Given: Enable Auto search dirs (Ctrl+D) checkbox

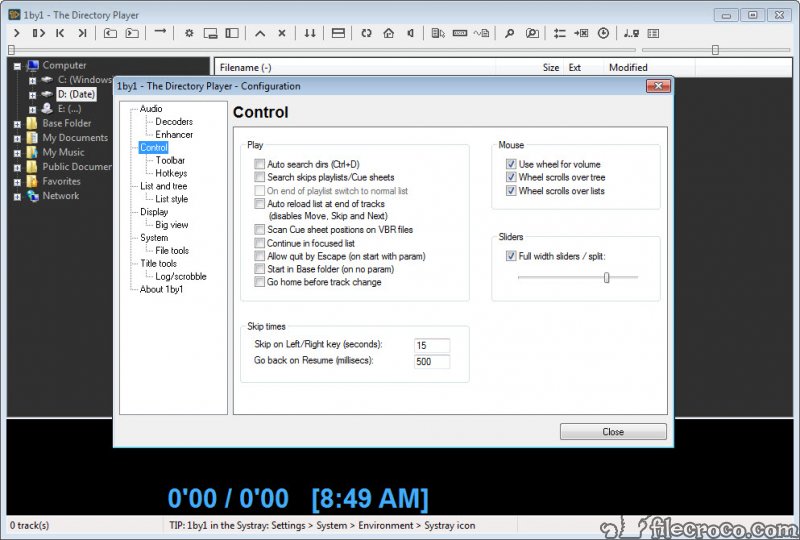Looking at the screenshot, I should [x=259, y=164].
